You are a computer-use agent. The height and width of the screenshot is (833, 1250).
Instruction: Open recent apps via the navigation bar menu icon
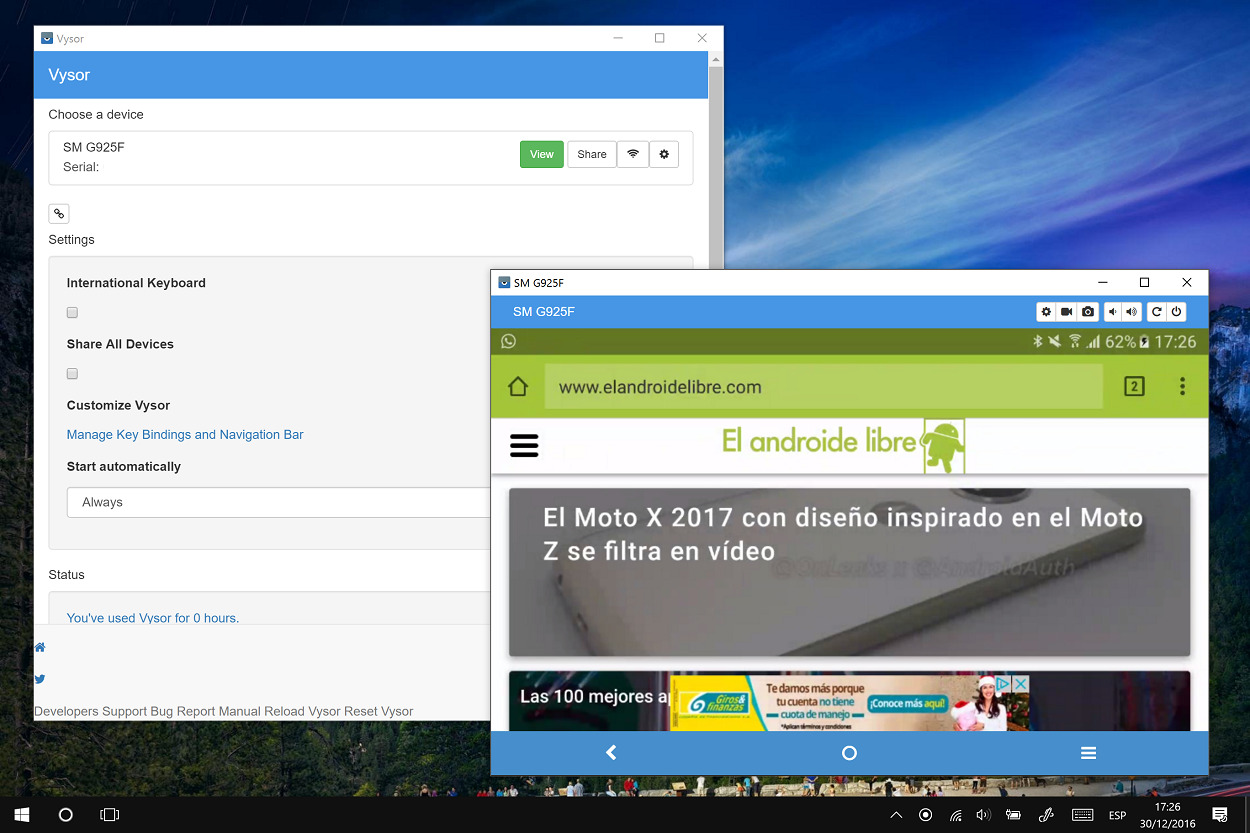pos(1088,753)
